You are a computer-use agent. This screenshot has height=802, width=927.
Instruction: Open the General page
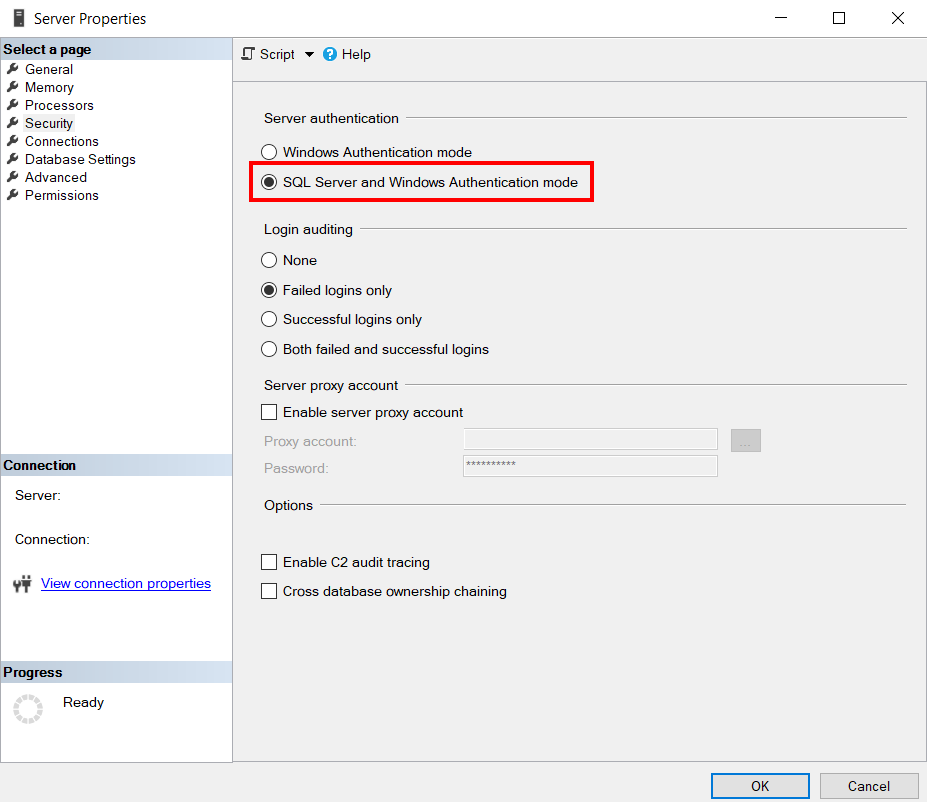[49, 69]
